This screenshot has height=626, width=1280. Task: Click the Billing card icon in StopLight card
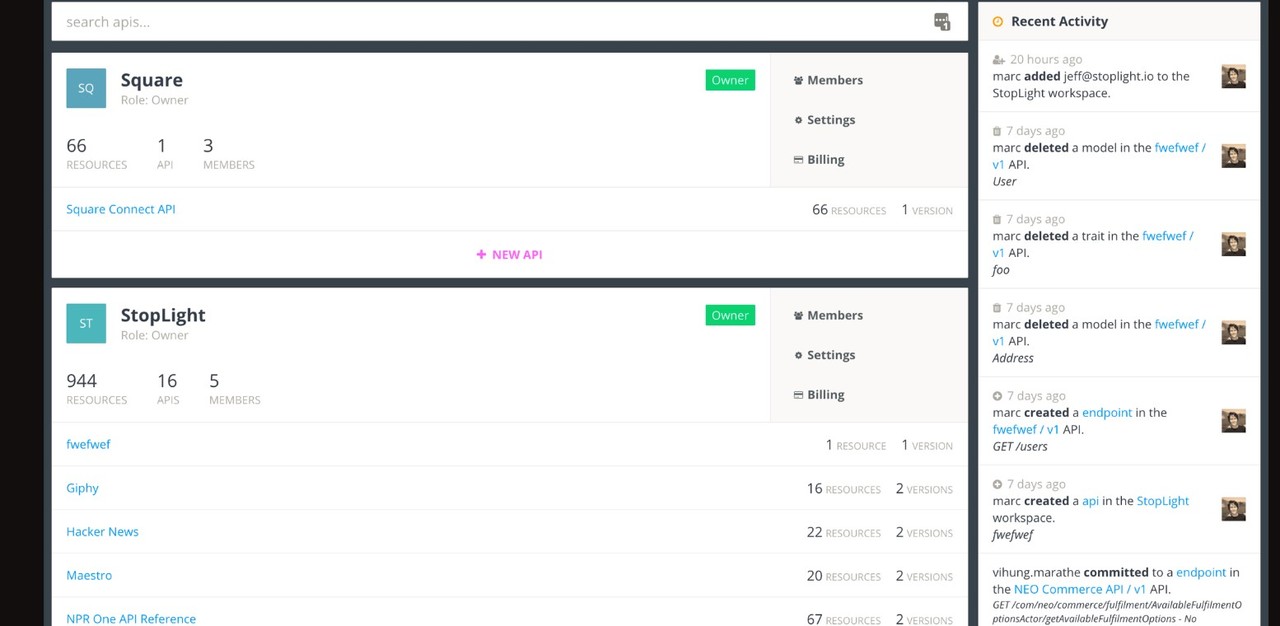pos(798,395)
